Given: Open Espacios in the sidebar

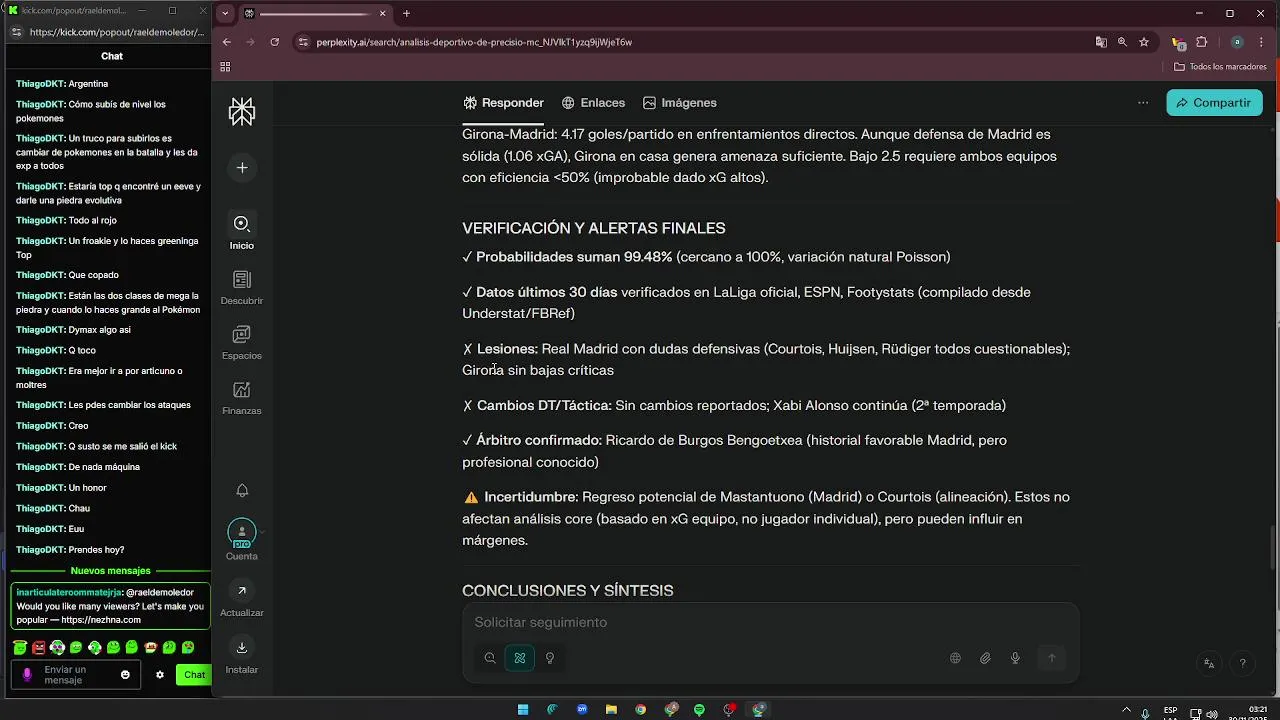Looking at the screenshot, I should pyautogui.click(x=241, y=342).
